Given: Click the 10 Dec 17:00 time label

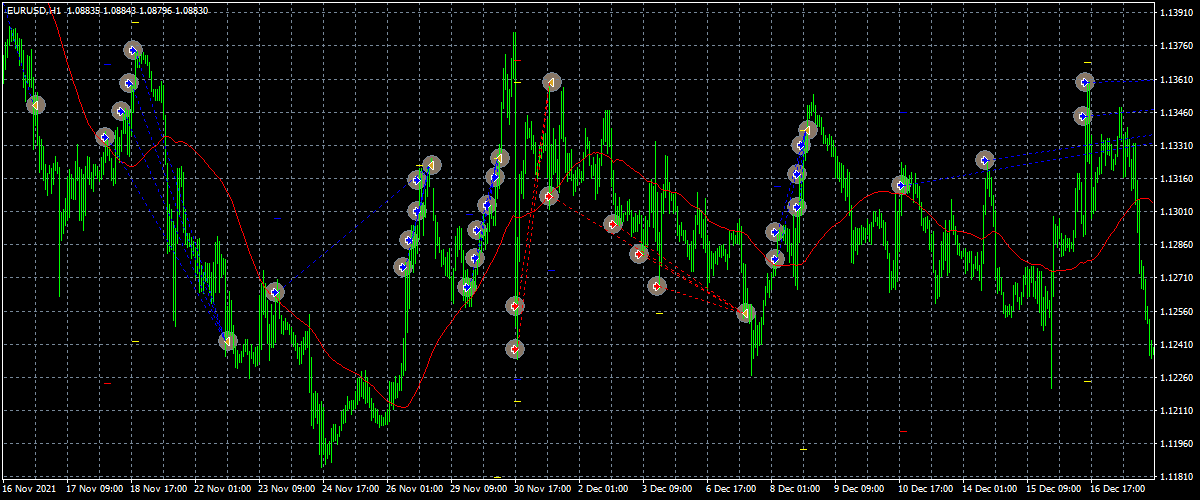Looking at the screenshot, I should (927, 490).
